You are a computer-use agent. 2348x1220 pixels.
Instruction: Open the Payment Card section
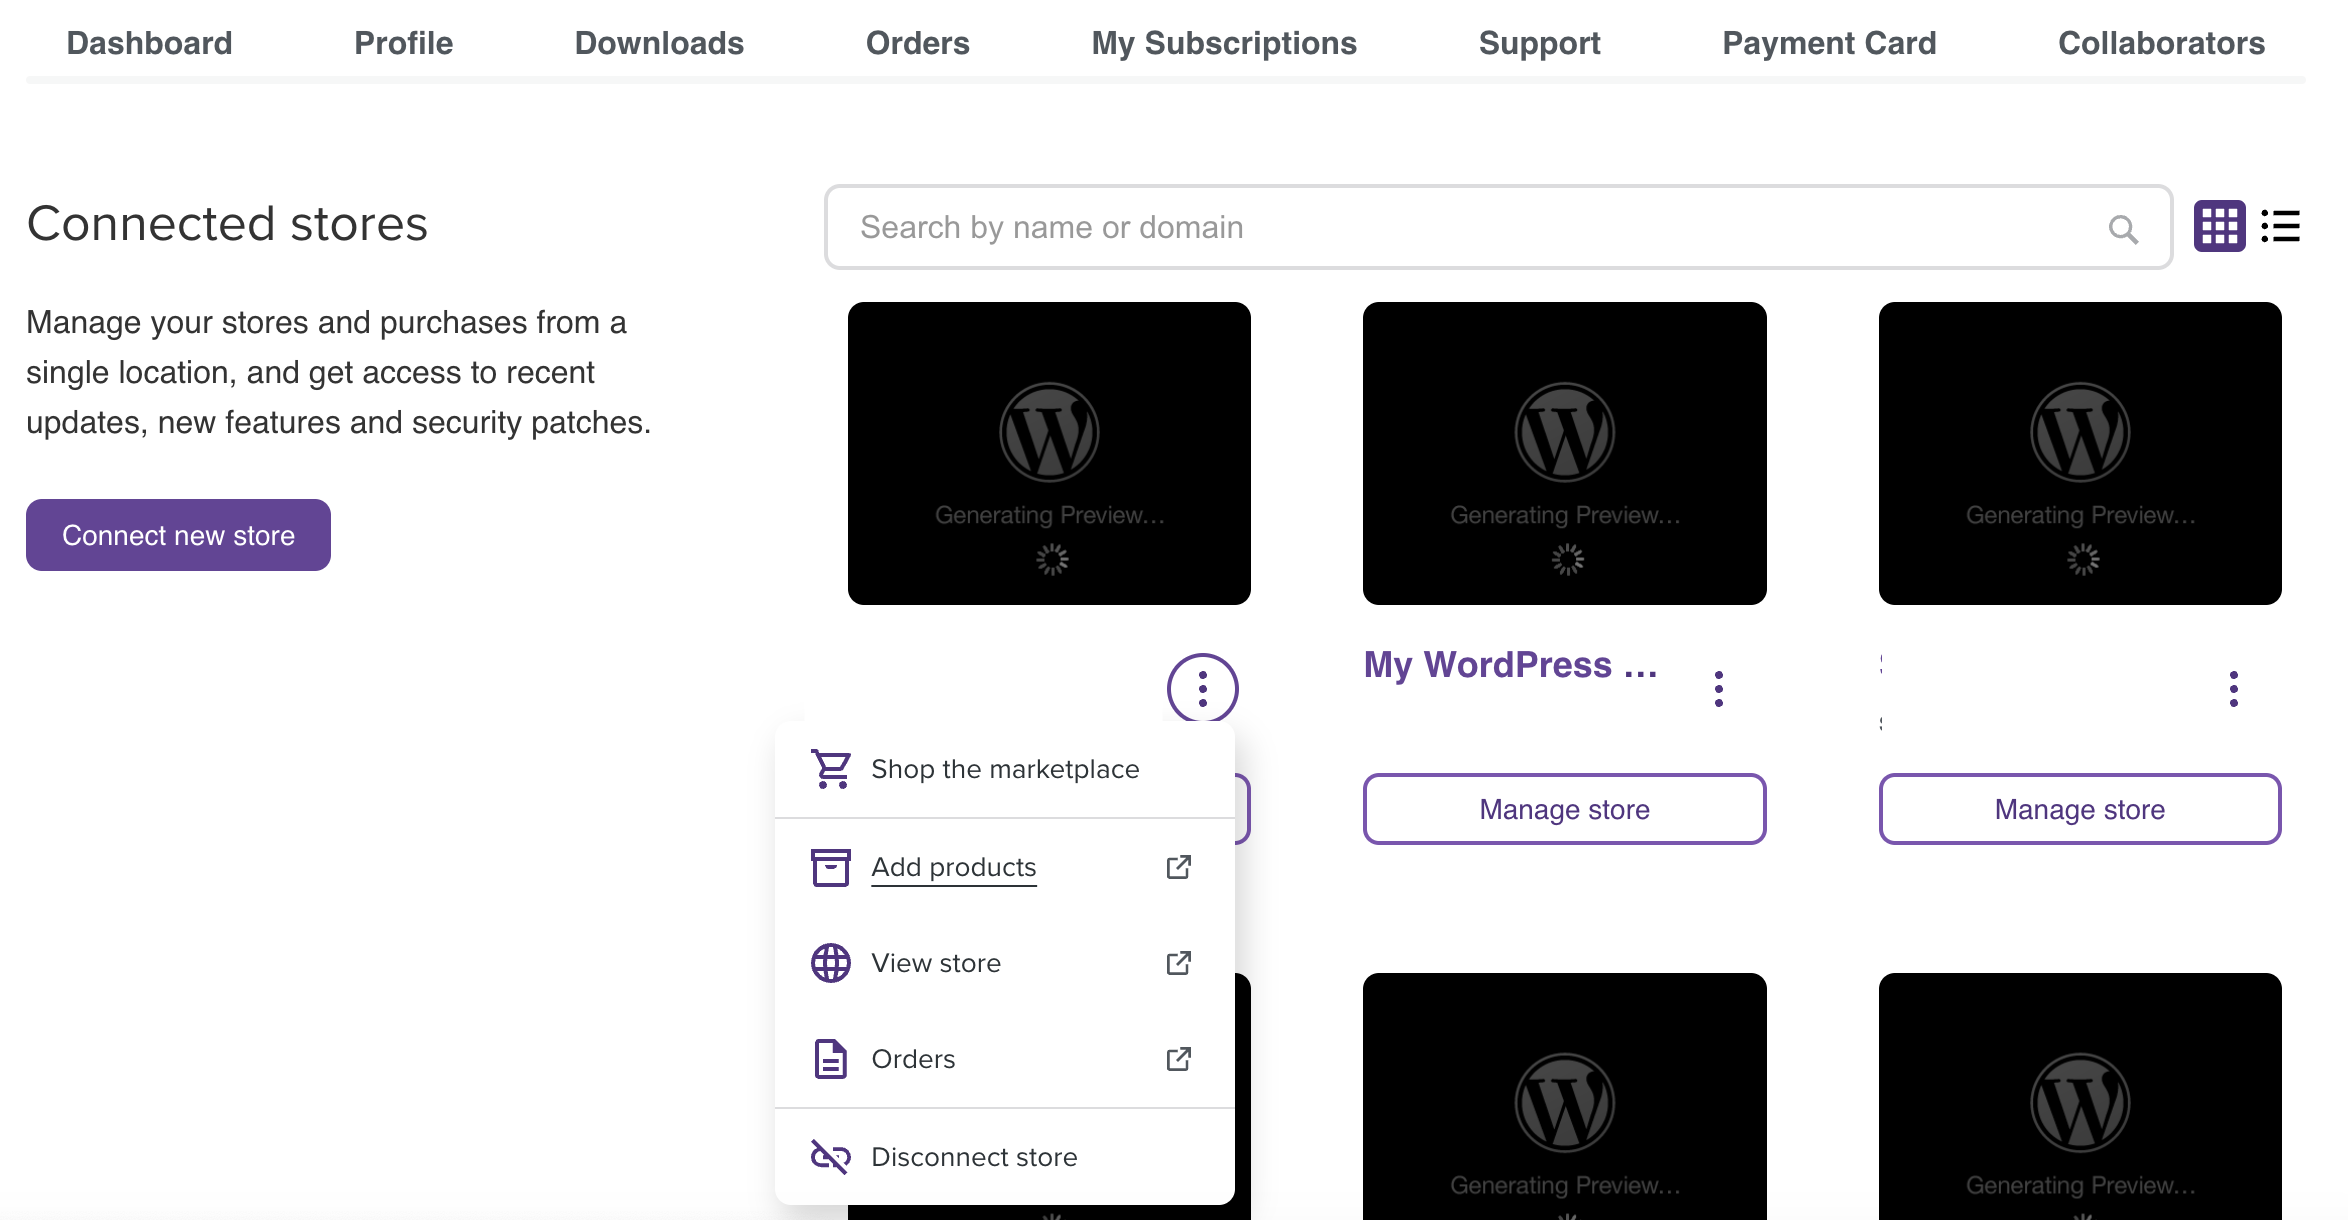click(x=1828, y=42)
